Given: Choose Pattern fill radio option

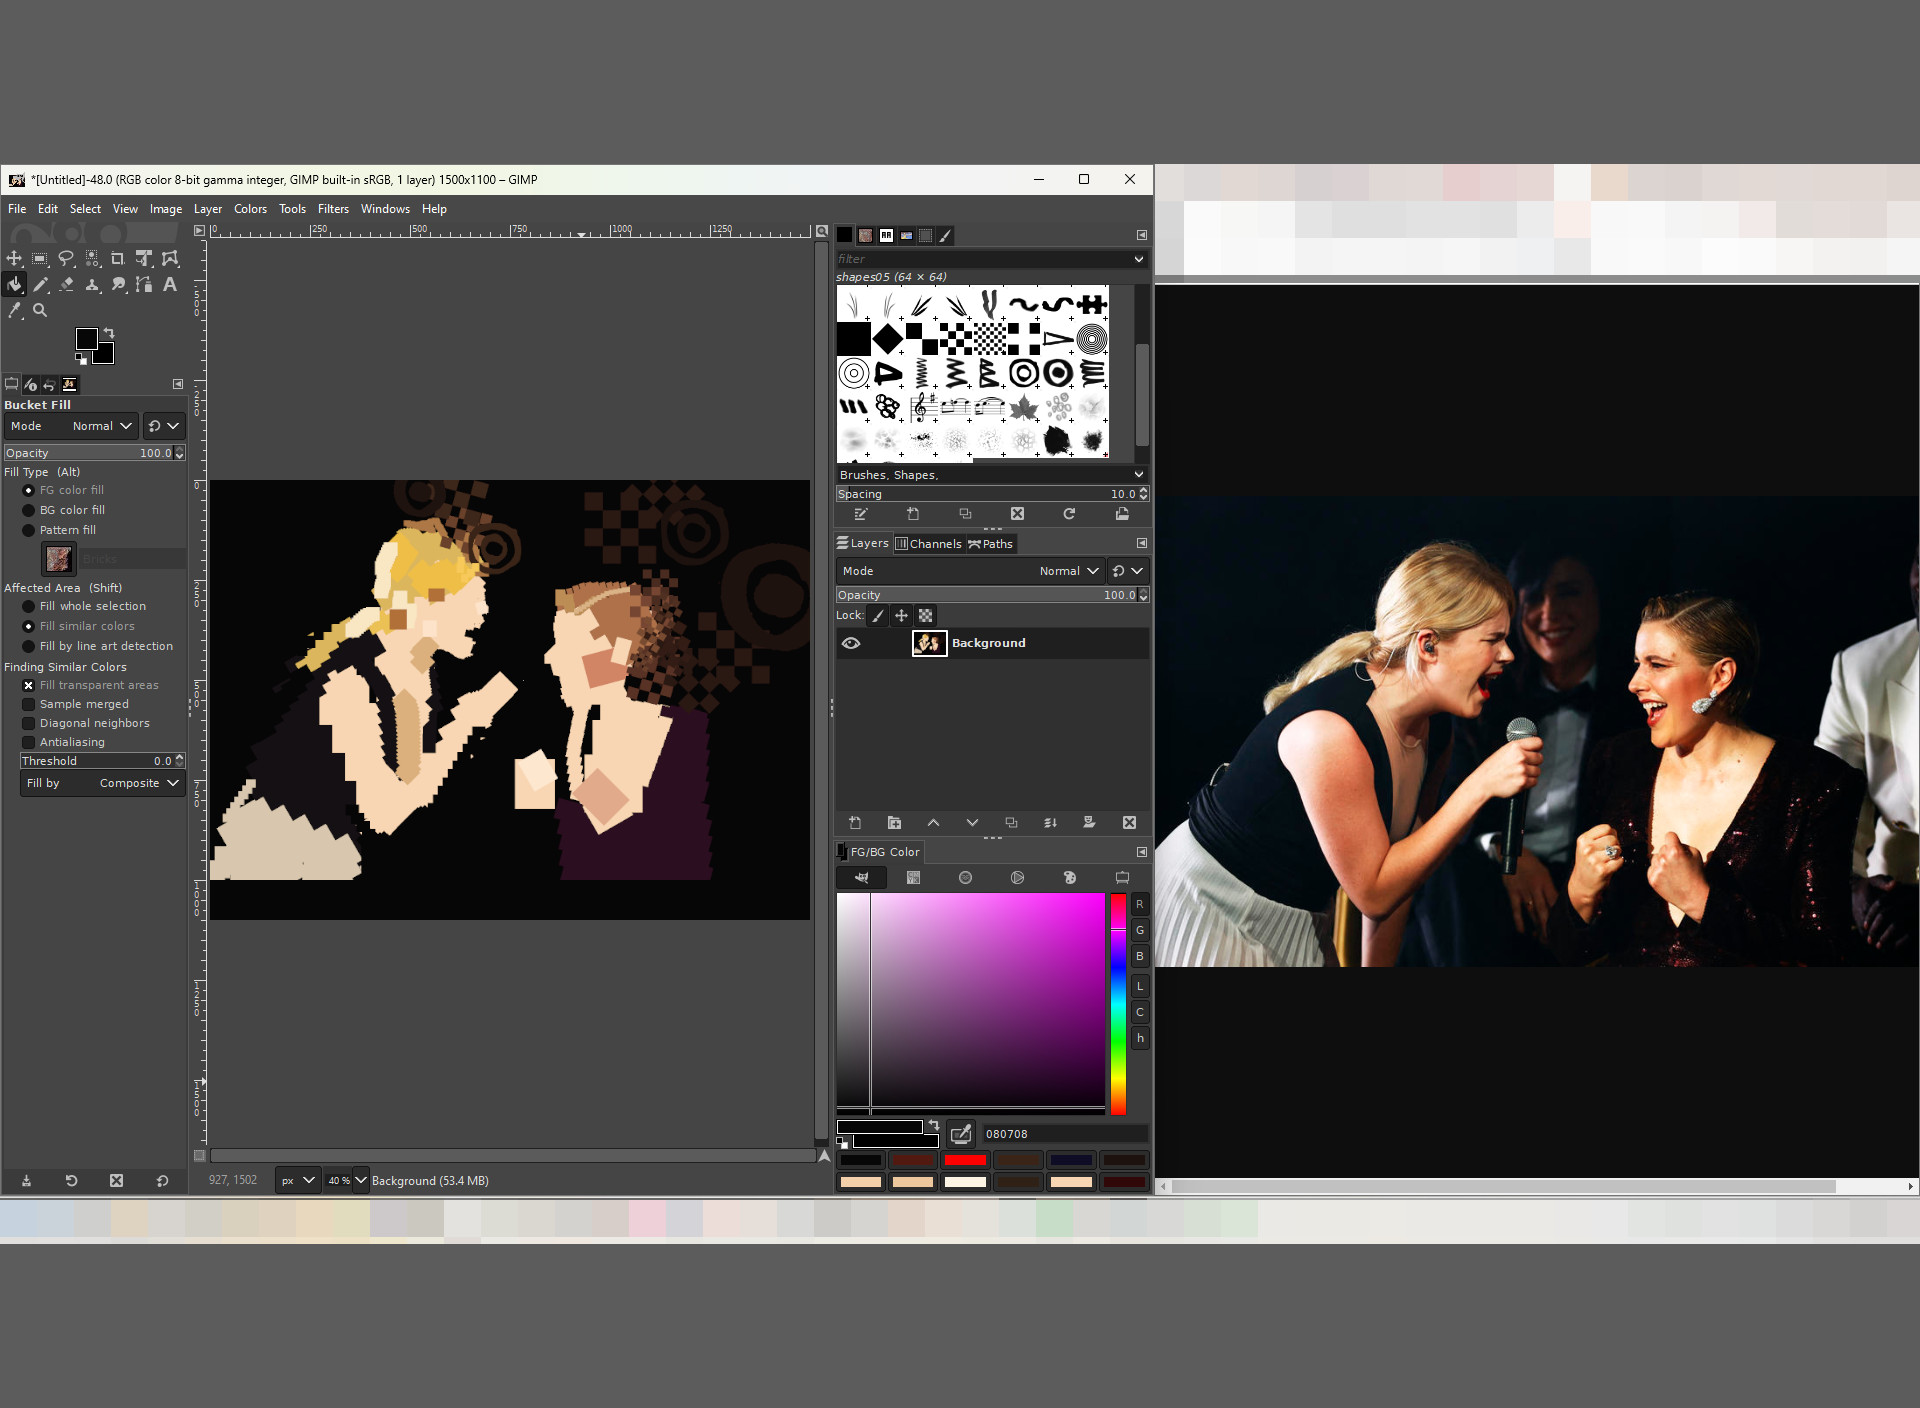Looking at the screenshot, I should (29, 530).
